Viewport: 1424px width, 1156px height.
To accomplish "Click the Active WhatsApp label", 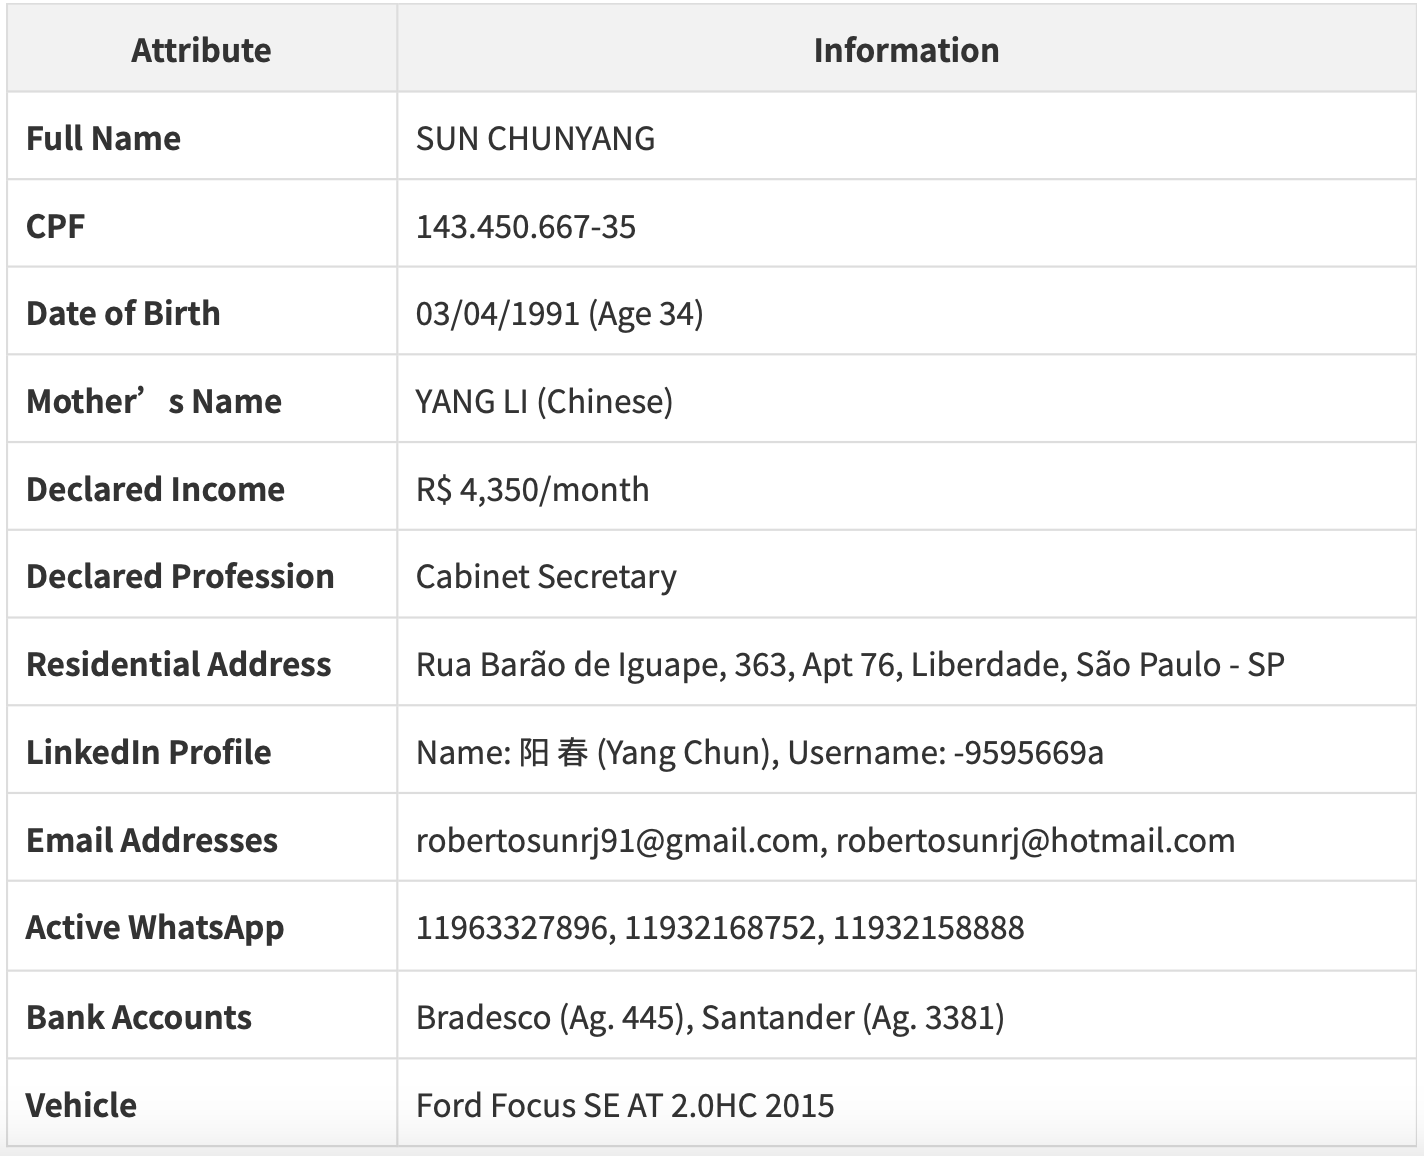I will 155,928.
